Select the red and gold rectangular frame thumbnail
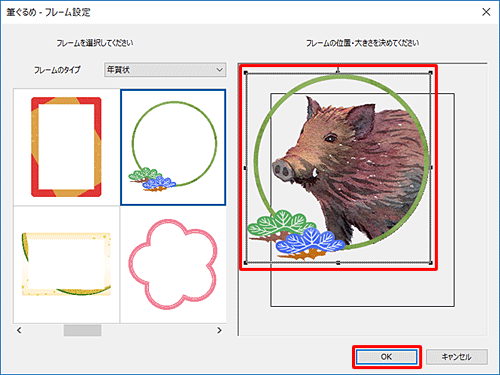The width and height of the screenshot is (500, 375). [x=66, y=147]
